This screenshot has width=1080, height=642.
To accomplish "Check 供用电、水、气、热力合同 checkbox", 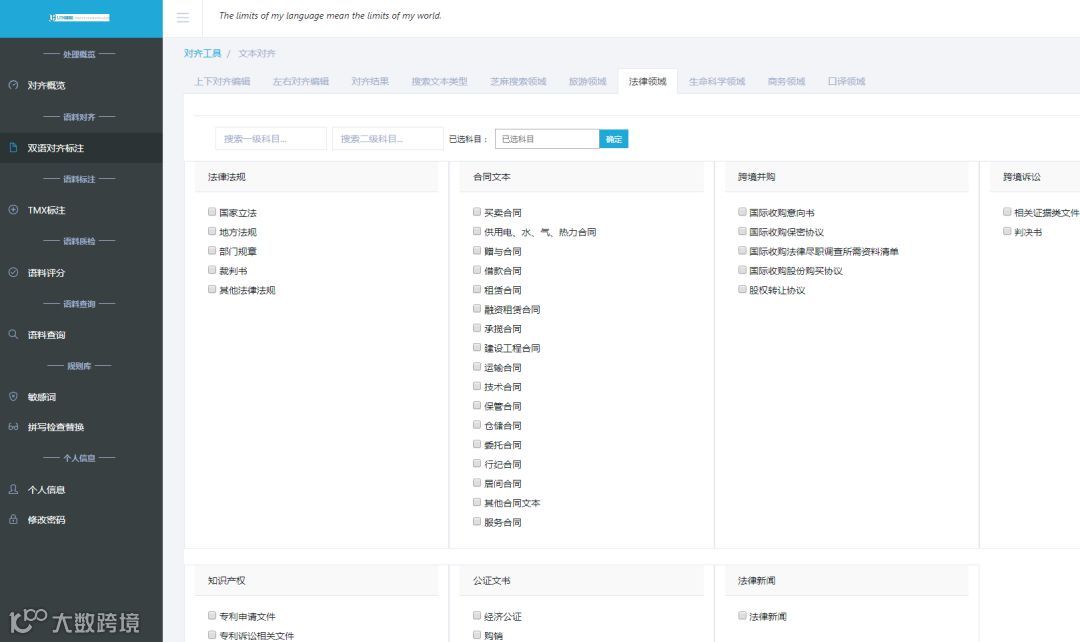I will pos(477,231).
